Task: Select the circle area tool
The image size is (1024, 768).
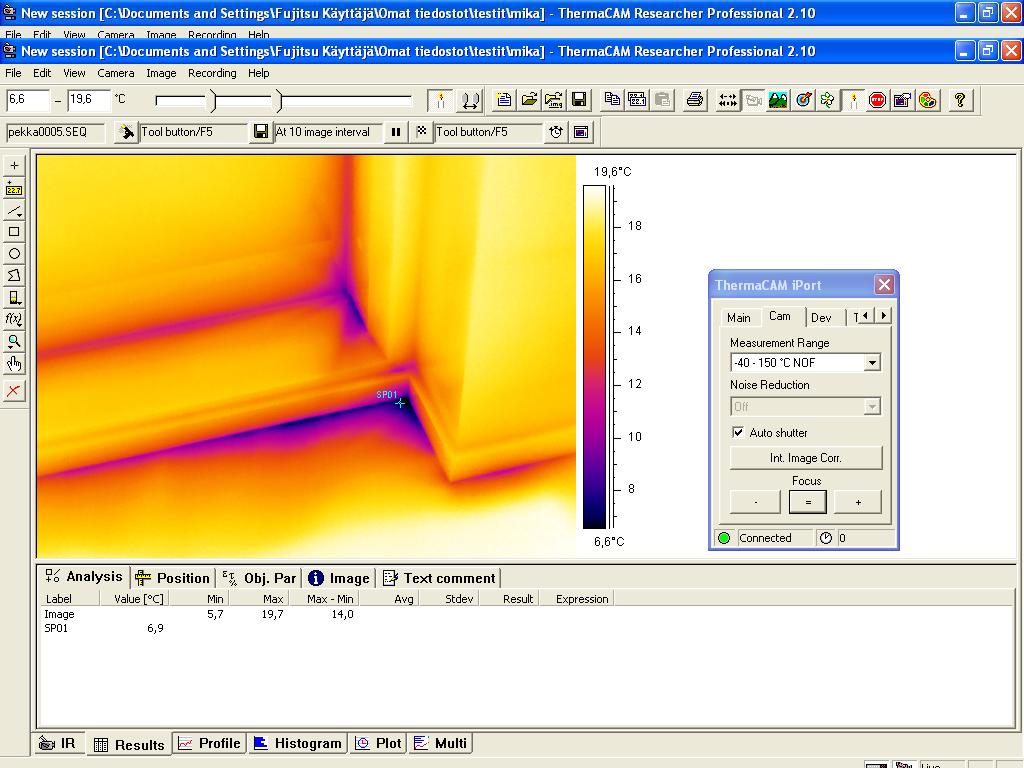Action: point(14,254)
